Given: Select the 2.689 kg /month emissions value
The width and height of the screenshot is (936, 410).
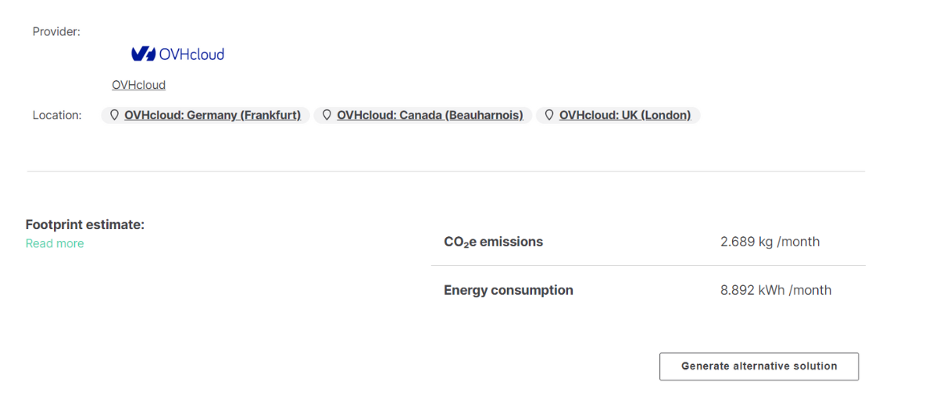Looking at the screenshot, I should click(770, 242).
